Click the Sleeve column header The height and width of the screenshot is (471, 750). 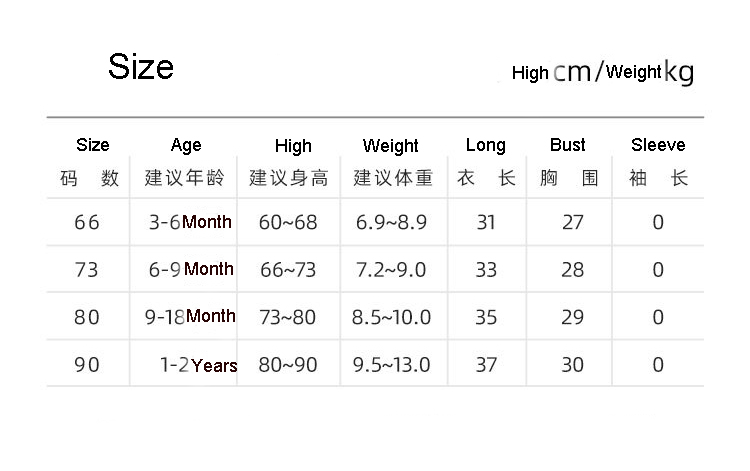pyautogui.click(x=658, y=146)
